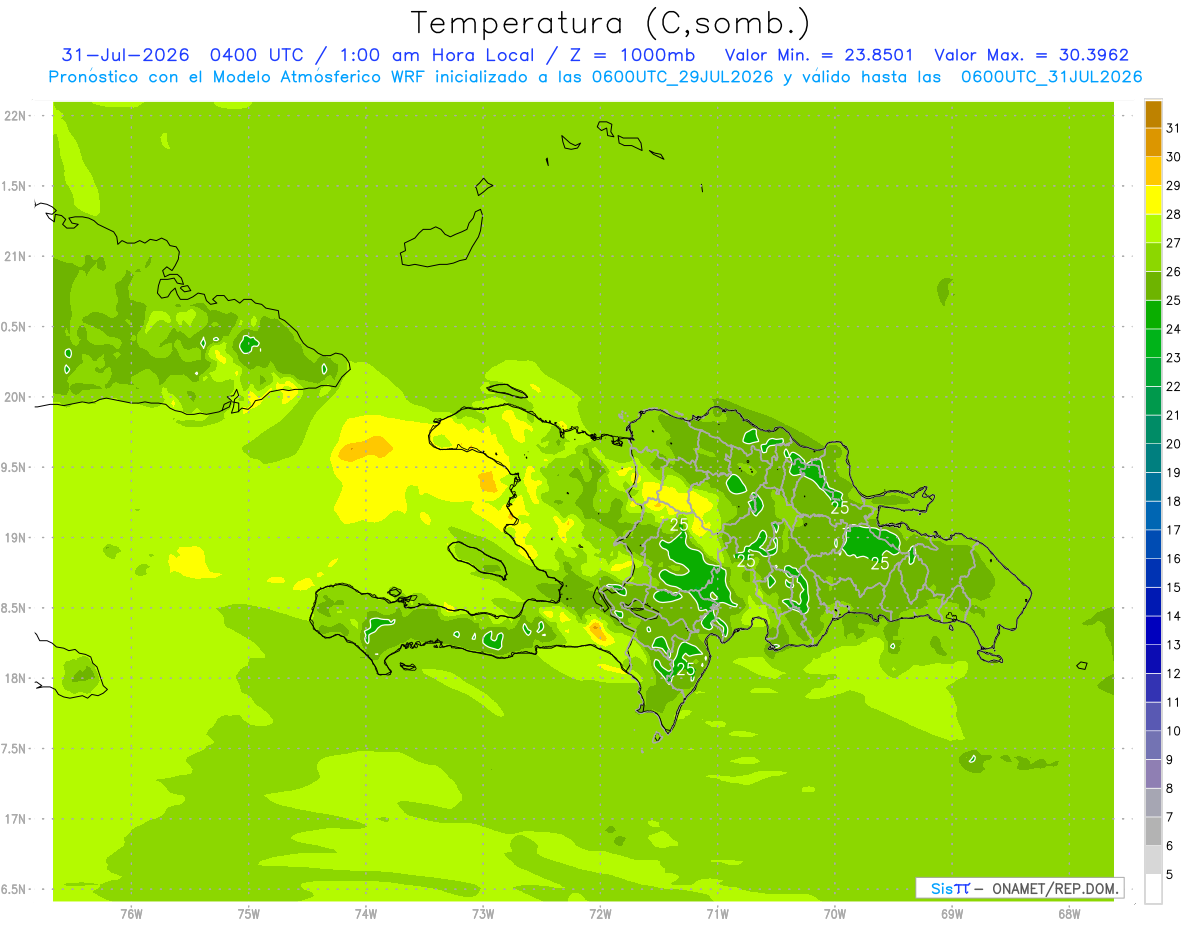Click the '68W' longitude label
Image resolution: width=1200 pixels, height=927 pixels.
(1069, 914)
